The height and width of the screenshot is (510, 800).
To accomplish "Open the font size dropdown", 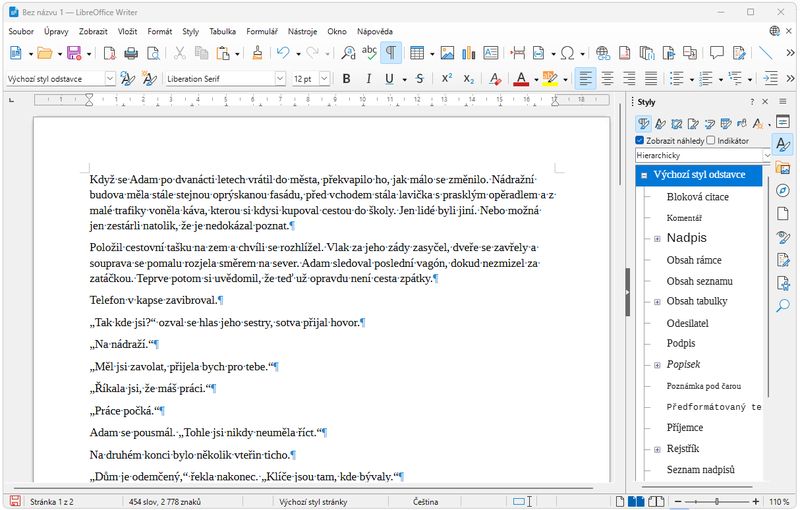I will 324,79.
